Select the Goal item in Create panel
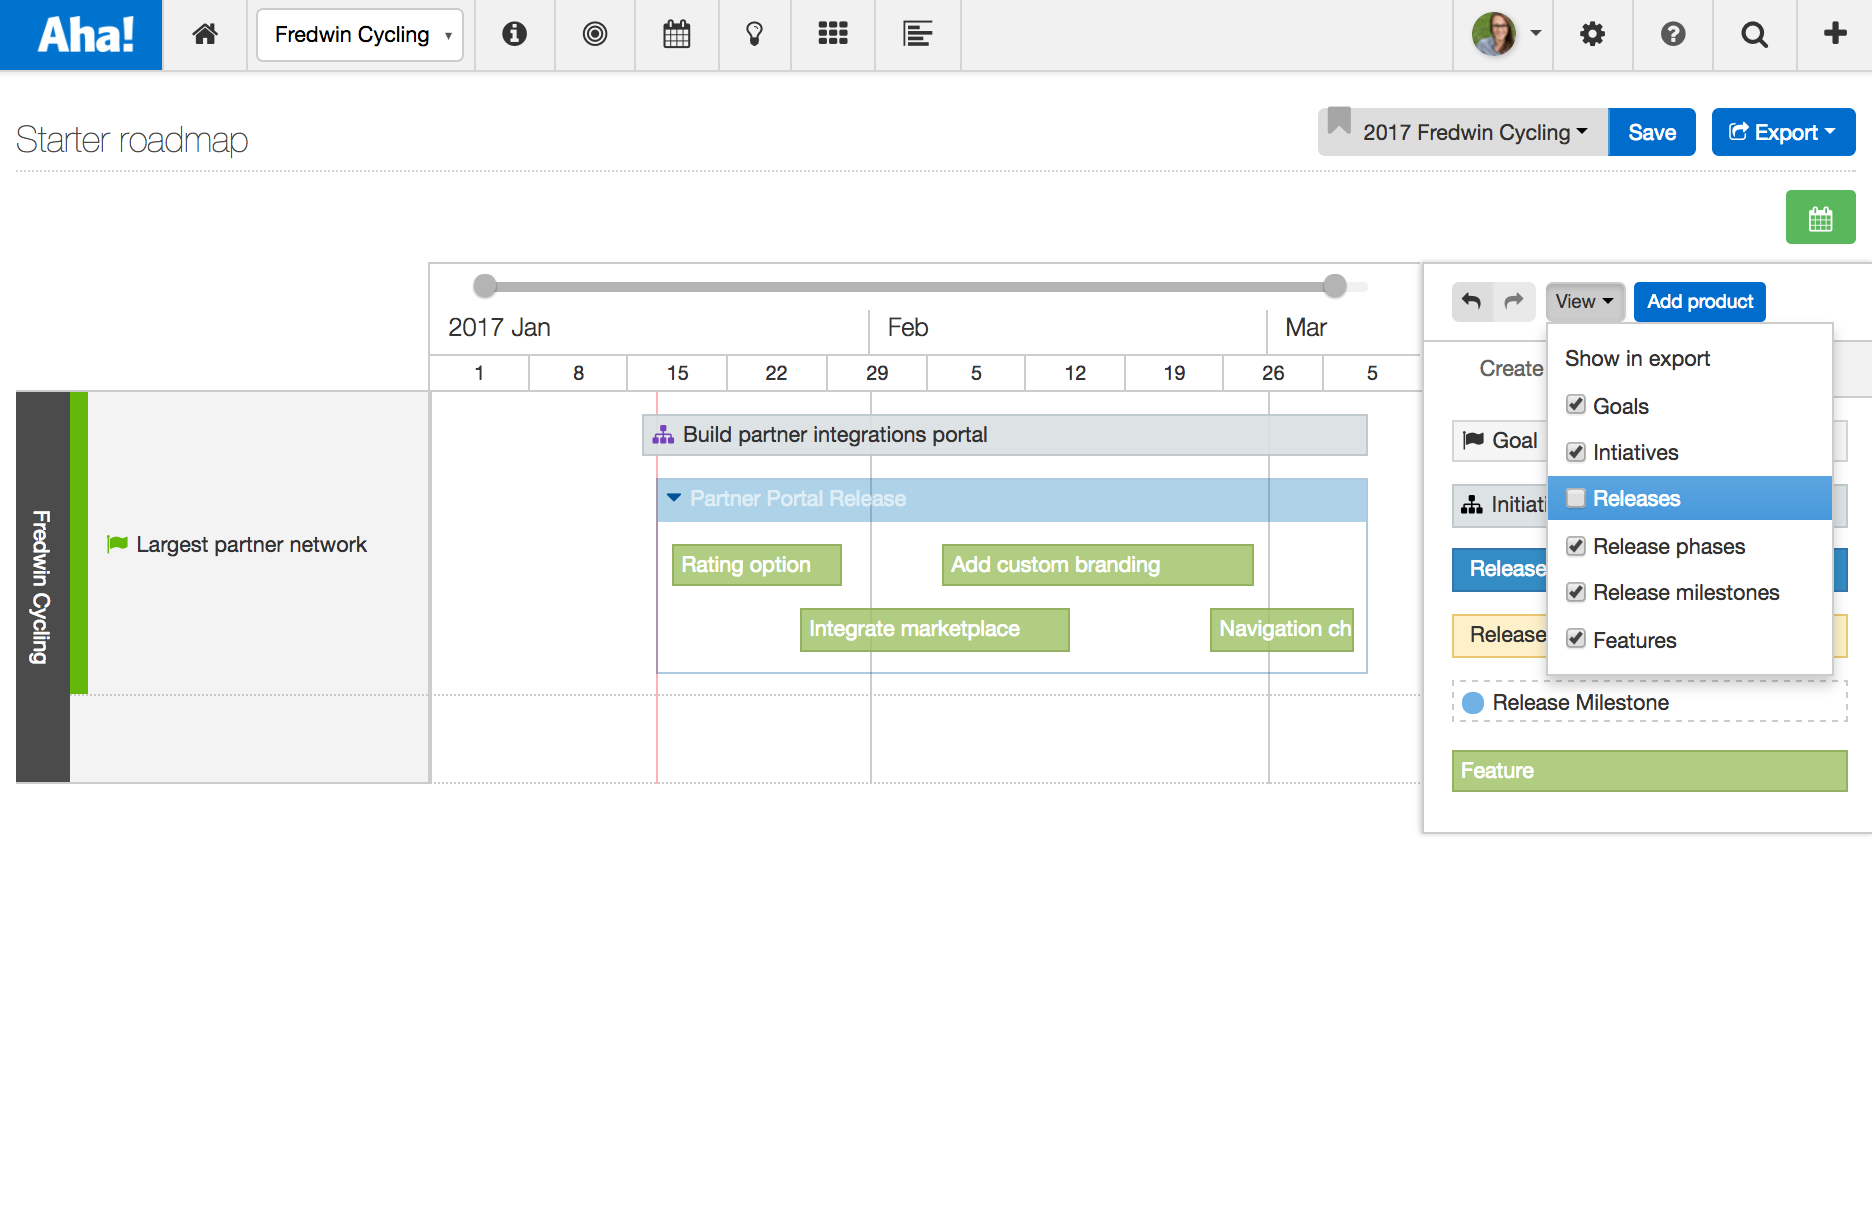The height and width of the screenshot is (1212, 1872). (x=1500, y=441)
